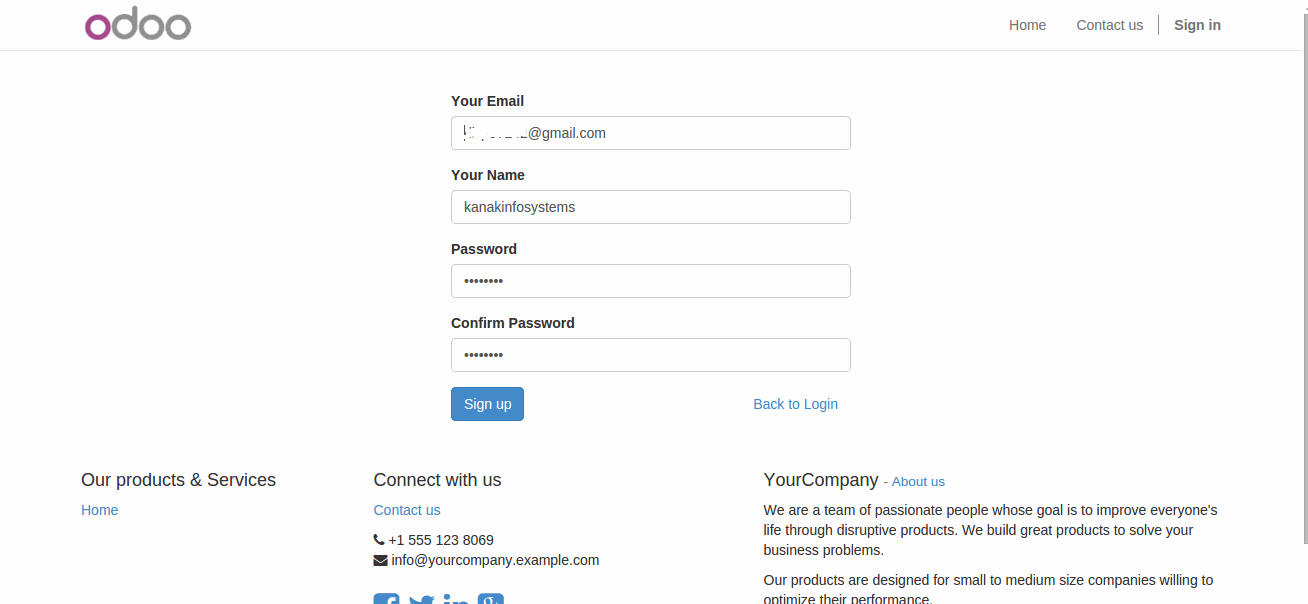This screenshot has width=1308, height=604.
Task: Open the LinkedIn social icon
Action: point(456,599)
